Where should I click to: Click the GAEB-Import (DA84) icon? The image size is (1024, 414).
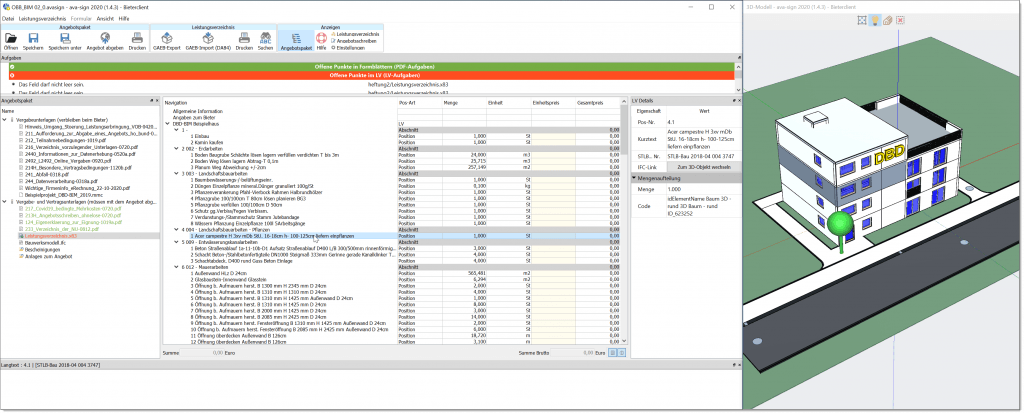pyautogui.click(x=208, y=39)
